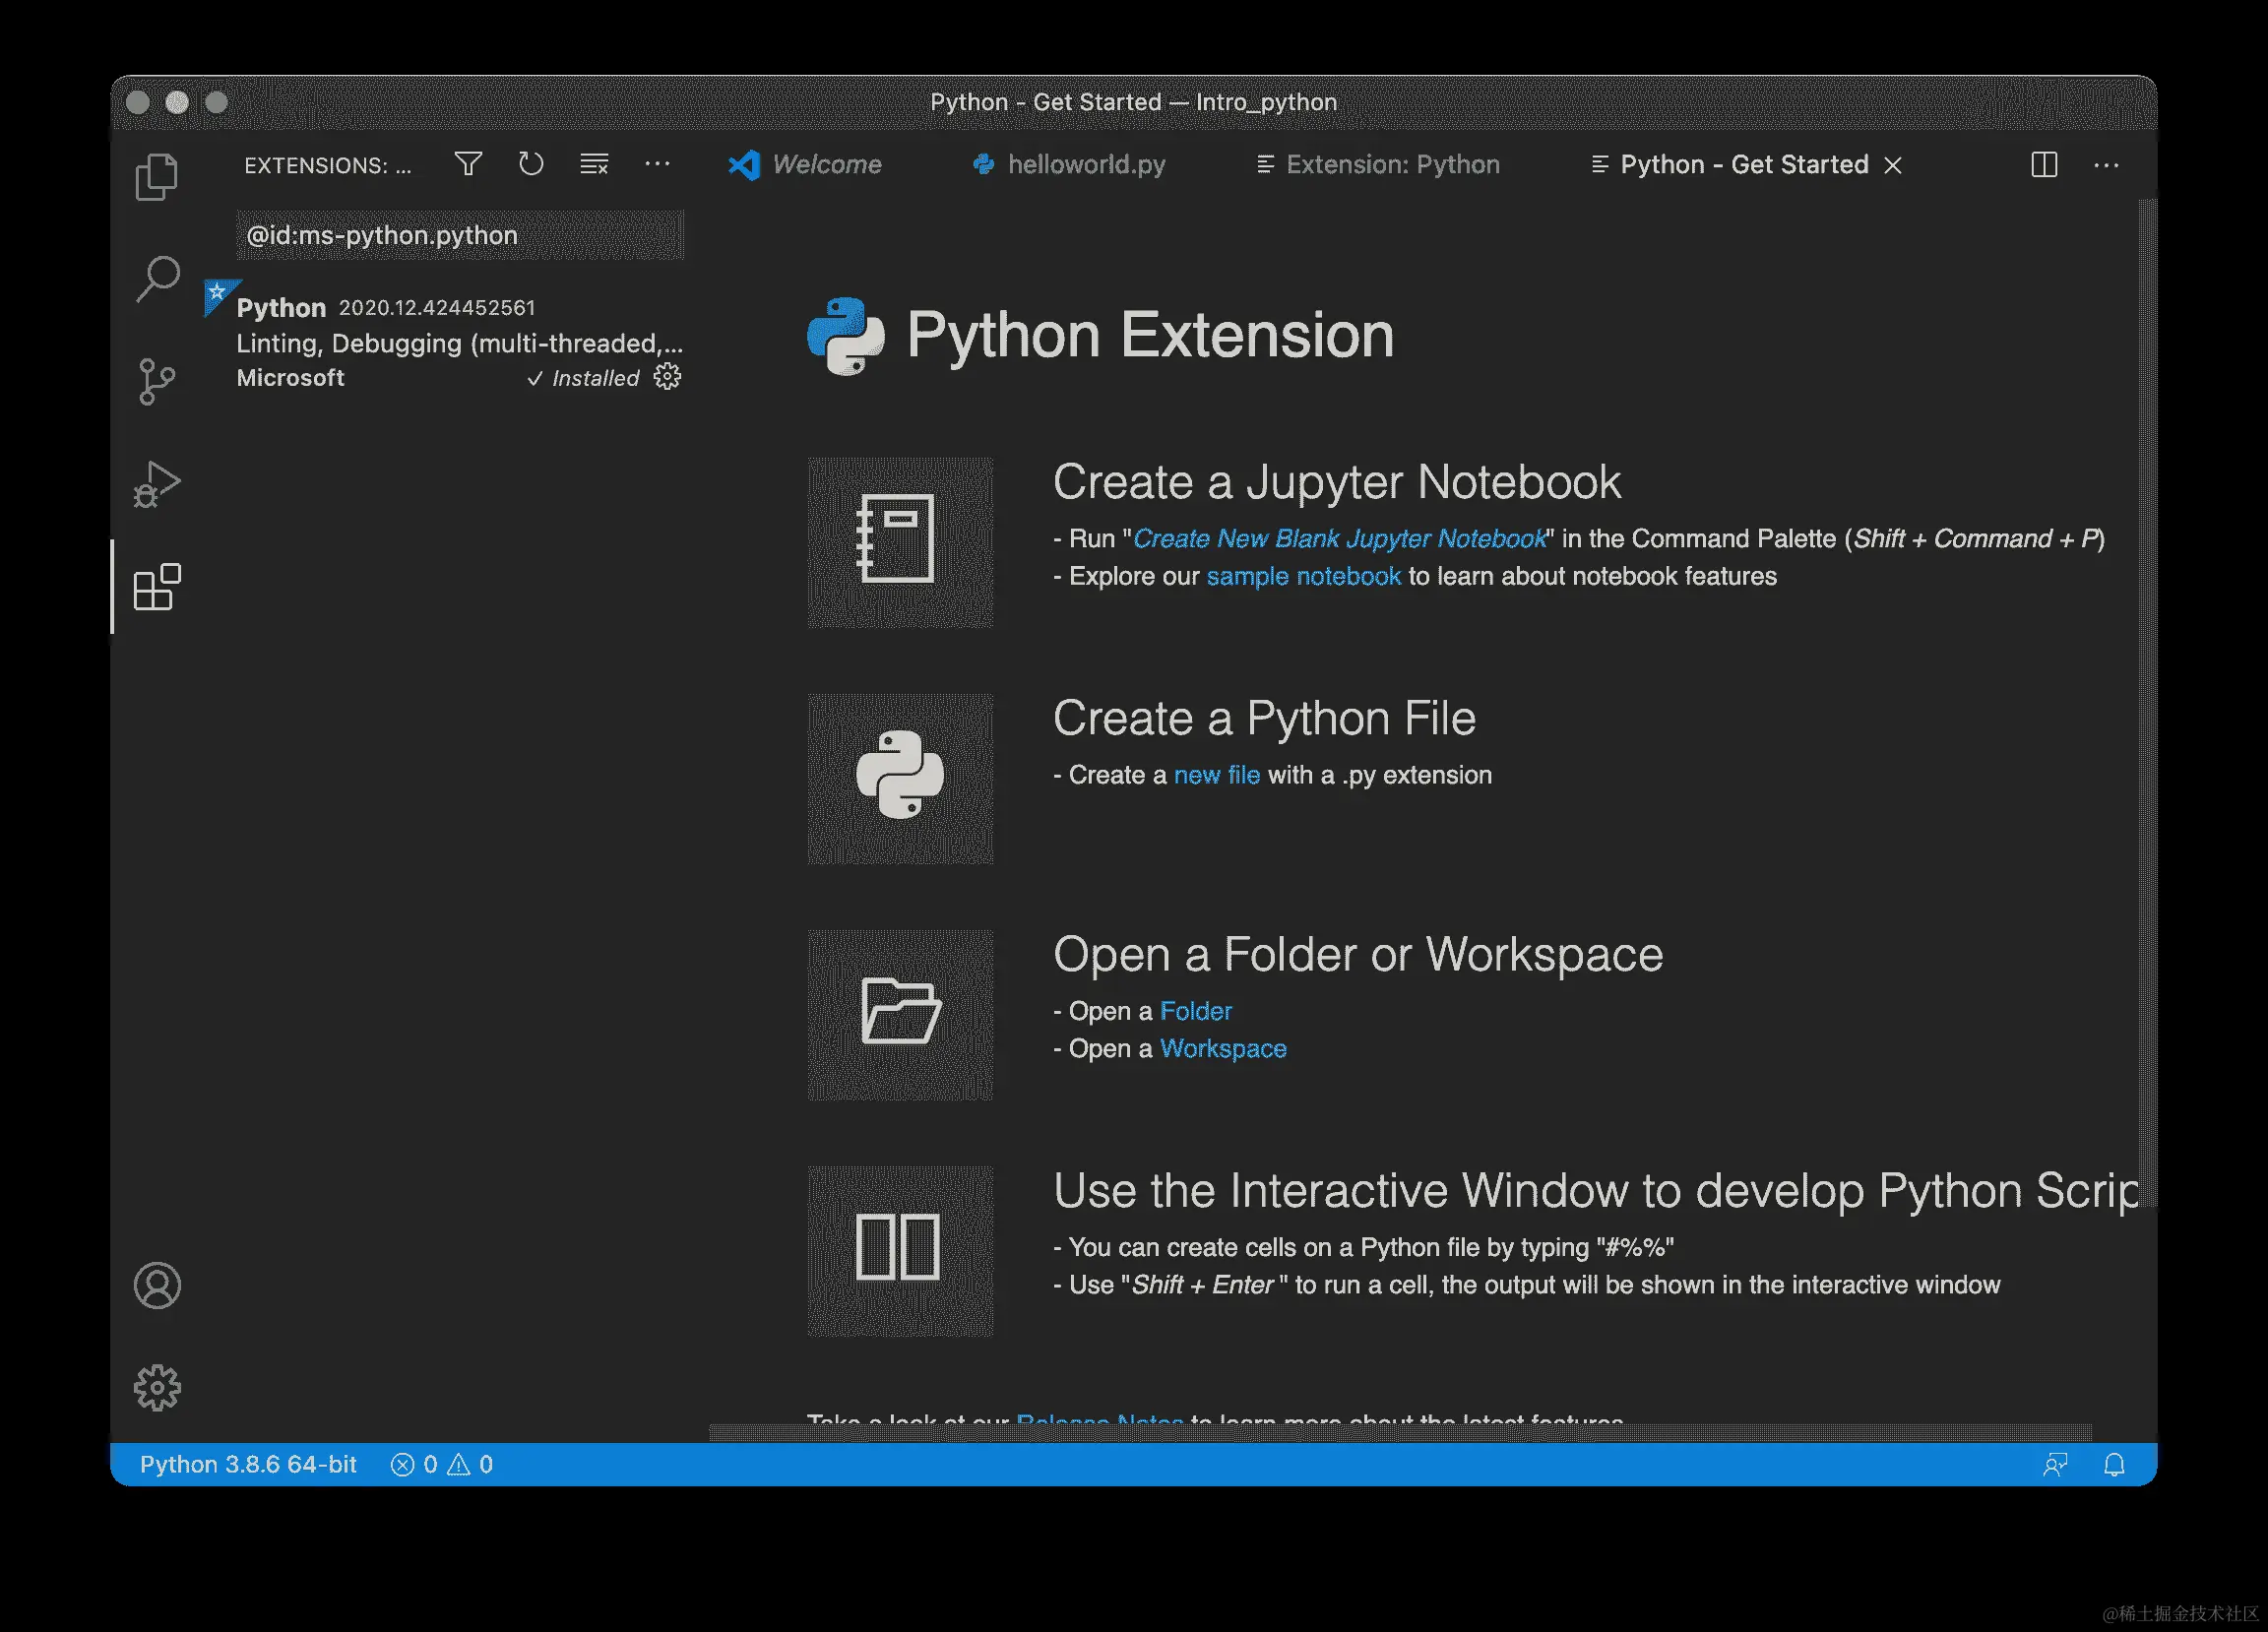Open editor more actions ellipsis
The width and height of the screenshot is (2268, 1632).
pyautogui.click(x=2106, y=165)
